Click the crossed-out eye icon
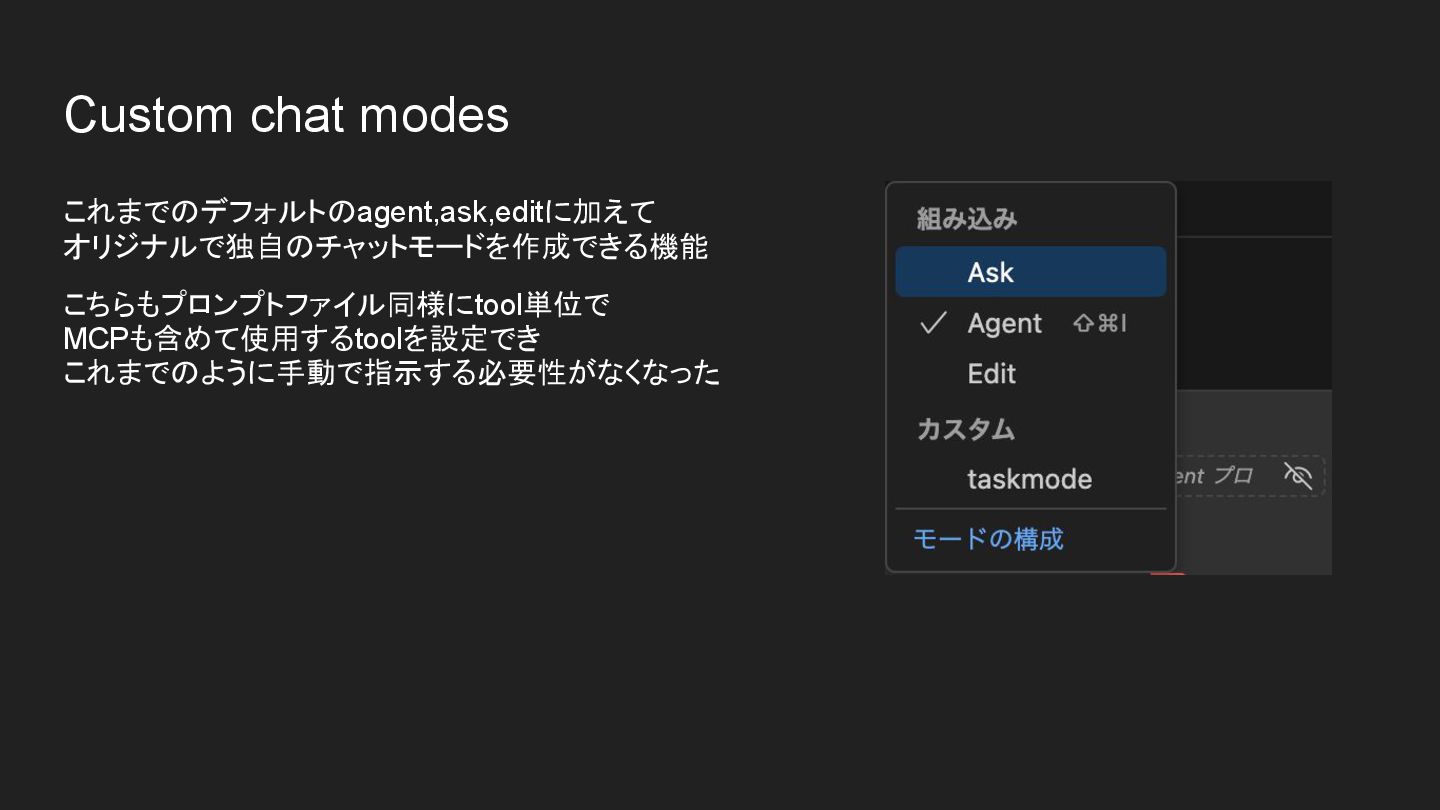This screenshot has width=1440, height=810. 1298,476
